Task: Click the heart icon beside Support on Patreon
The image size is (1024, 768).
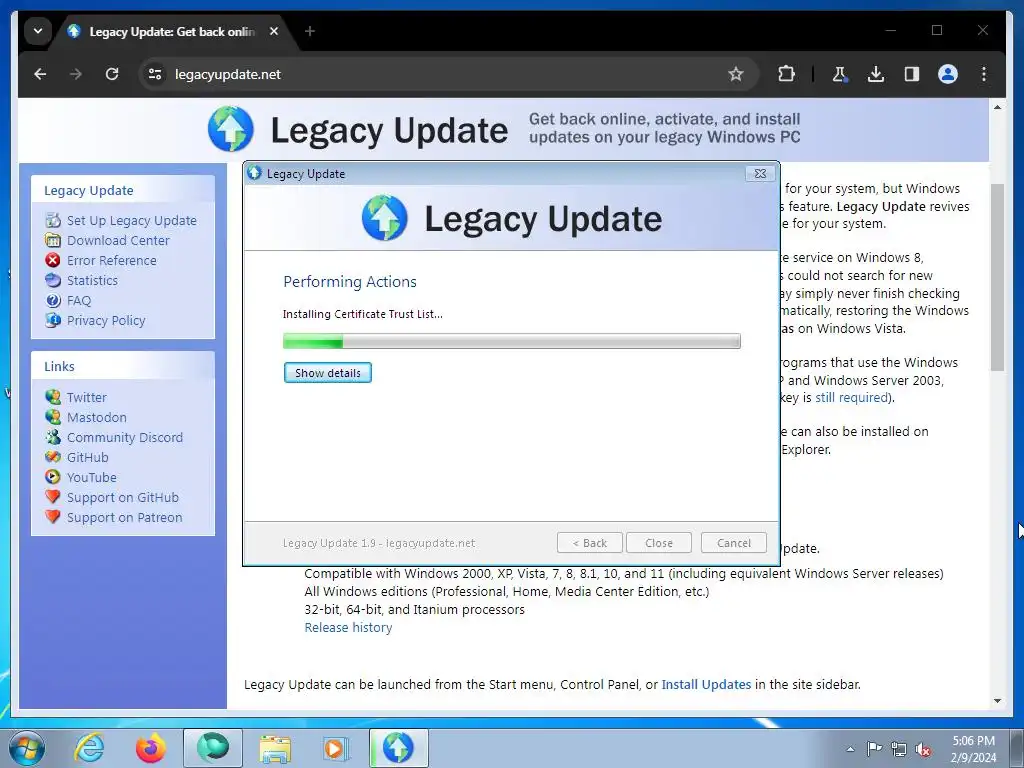Action: click(53, 517)
